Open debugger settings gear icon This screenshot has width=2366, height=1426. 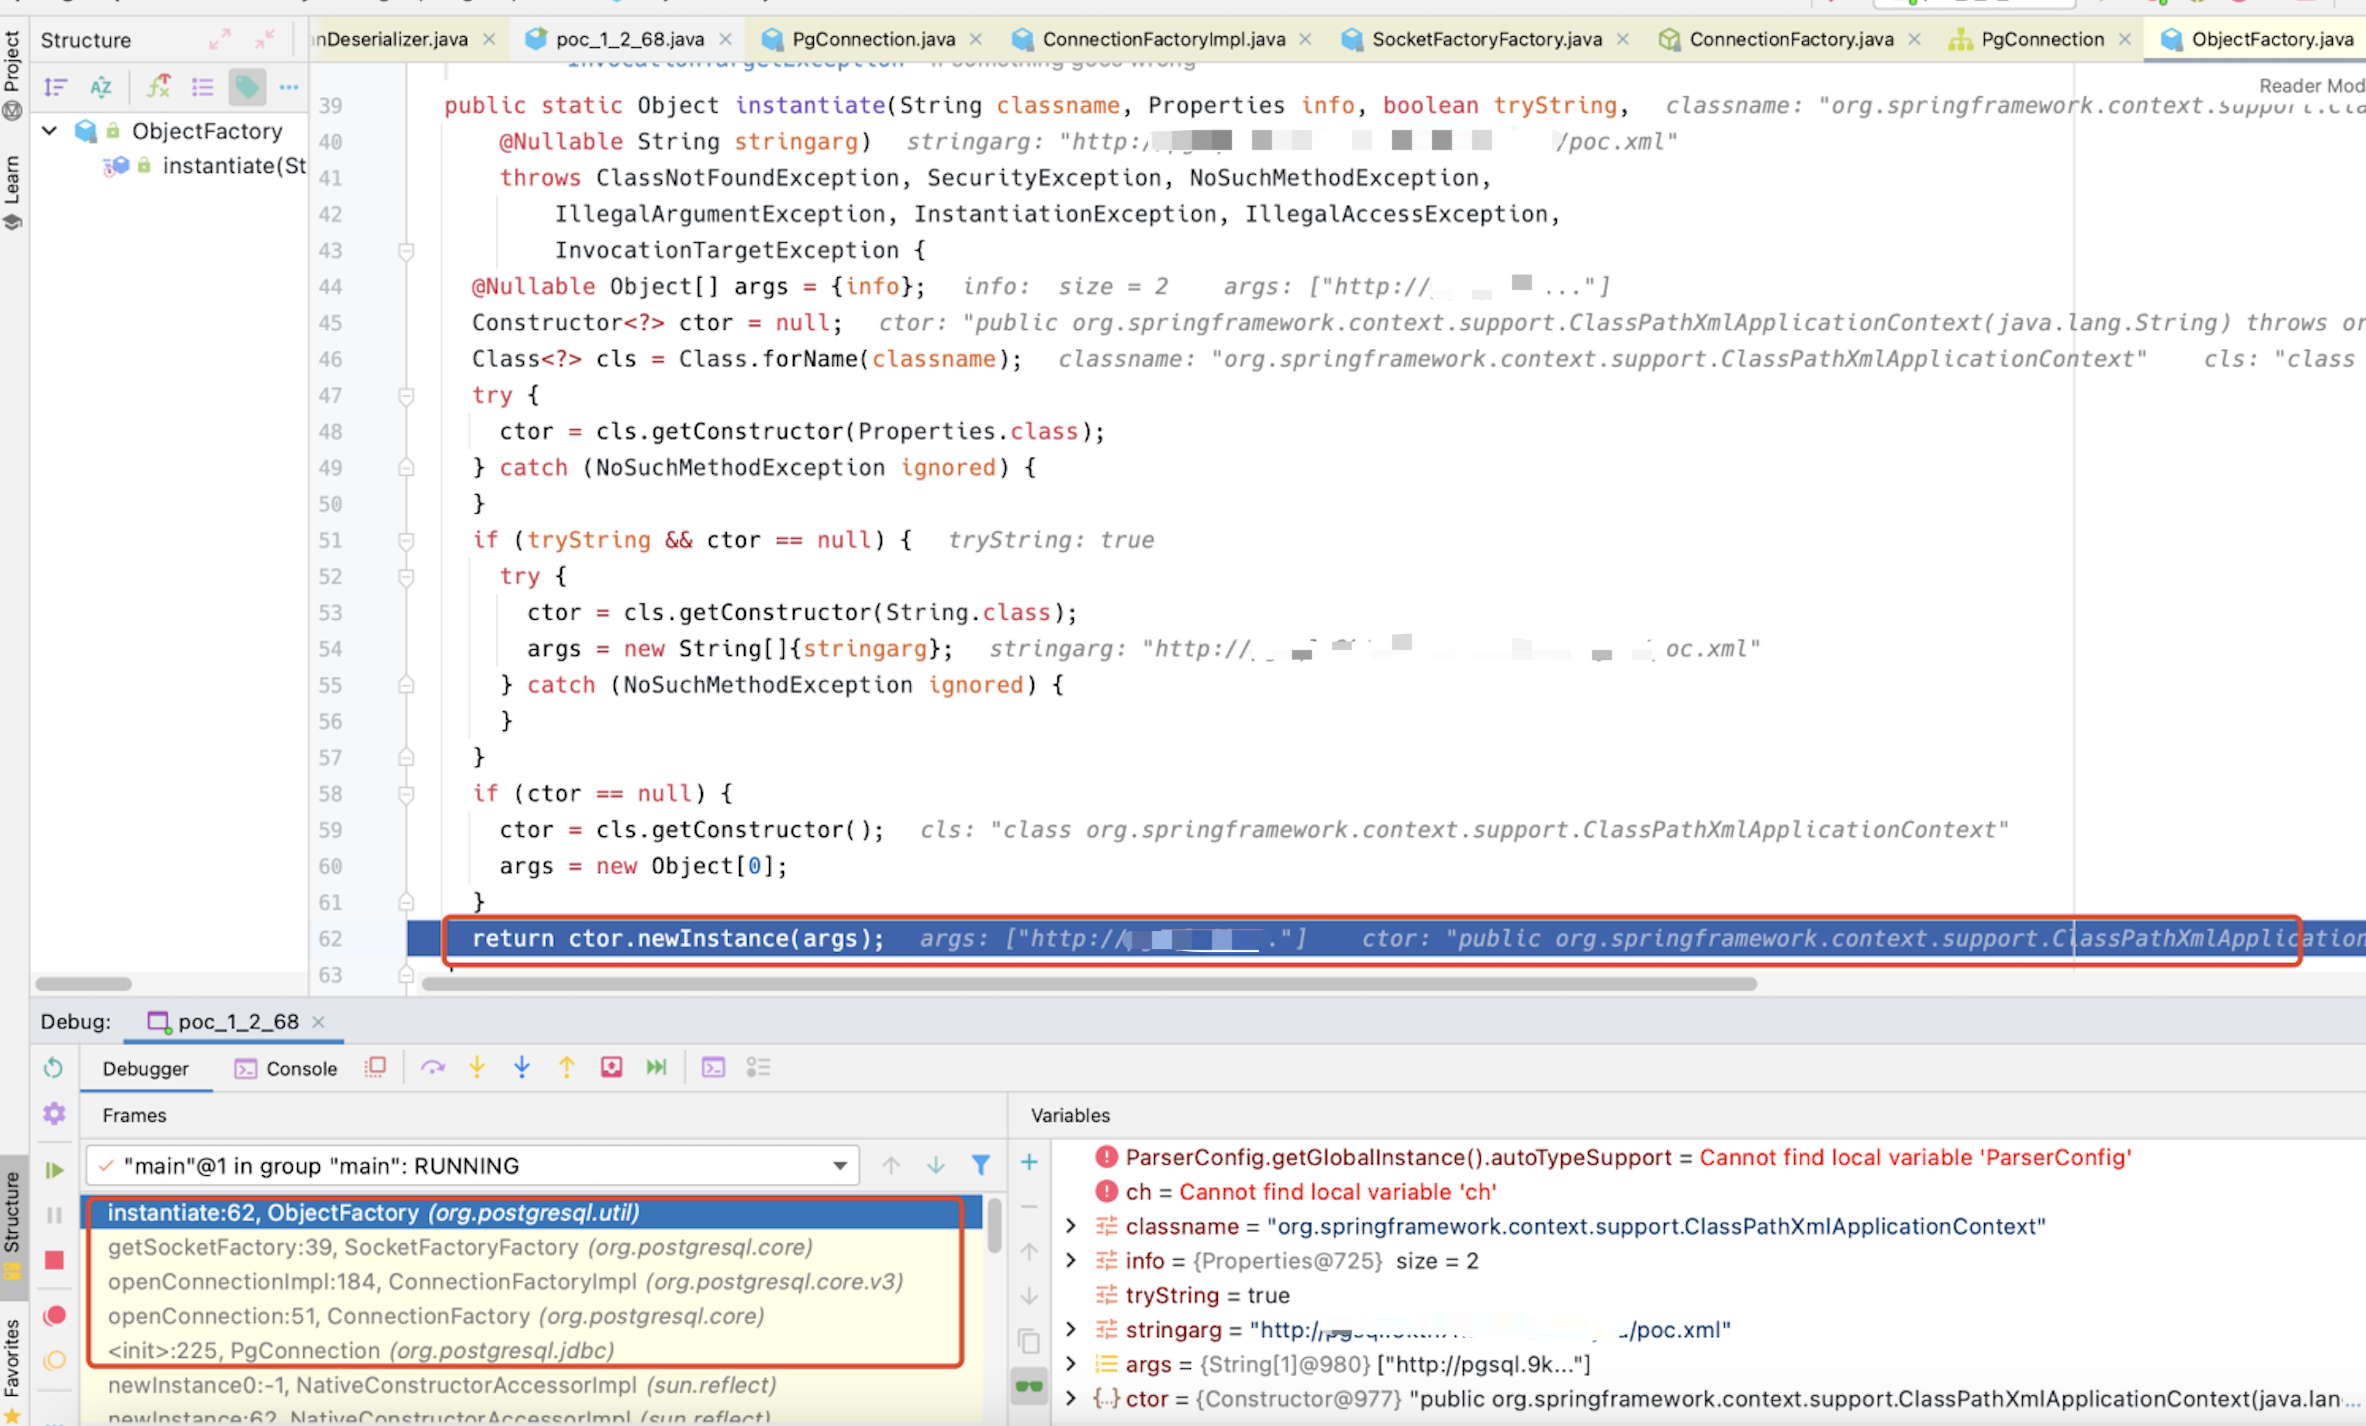pyautogui.click(x=54, y=1113)
